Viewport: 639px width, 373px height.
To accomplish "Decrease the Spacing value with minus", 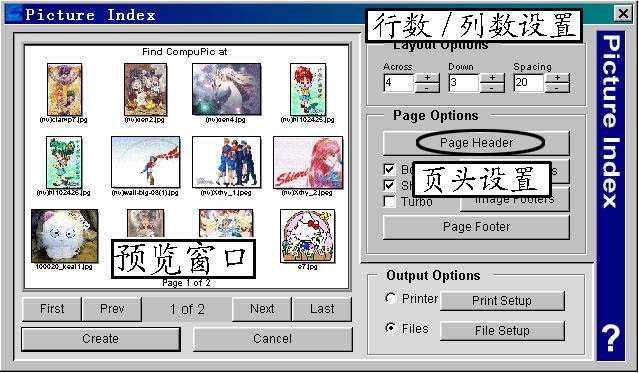I will (557, 88).
